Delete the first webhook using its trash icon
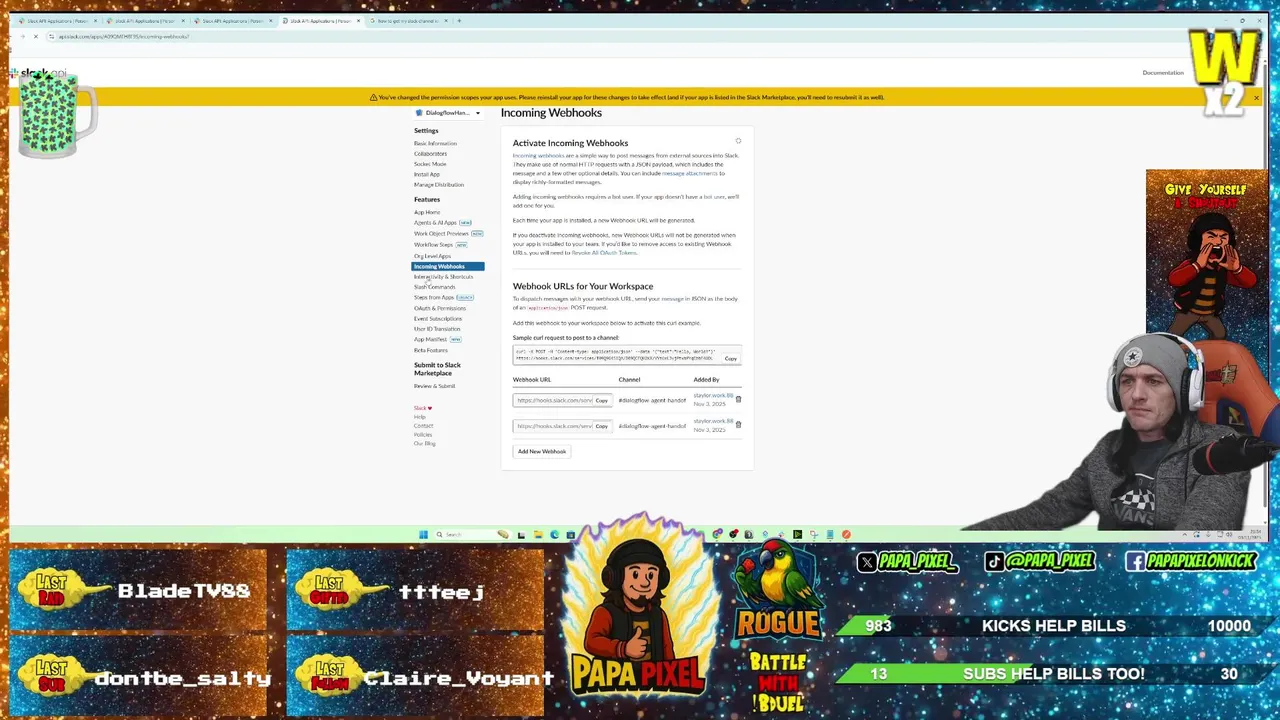The height and width of the screenshot is (720, 1280). [x=738, y=399]
